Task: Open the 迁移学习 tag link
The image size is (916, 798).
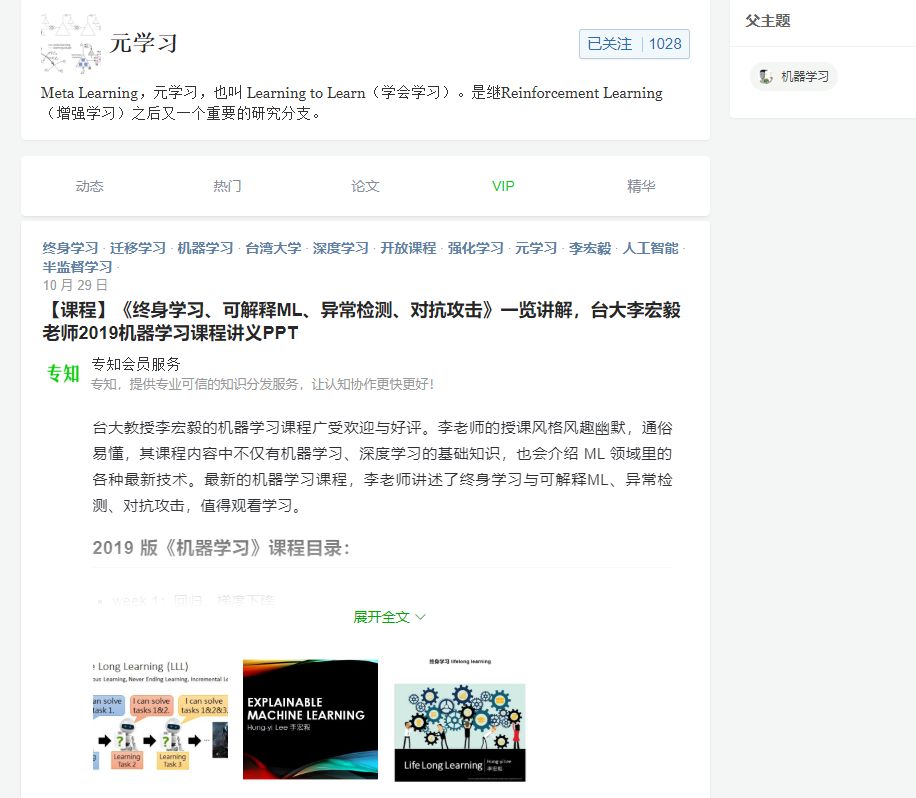Action: coord(138,248)
